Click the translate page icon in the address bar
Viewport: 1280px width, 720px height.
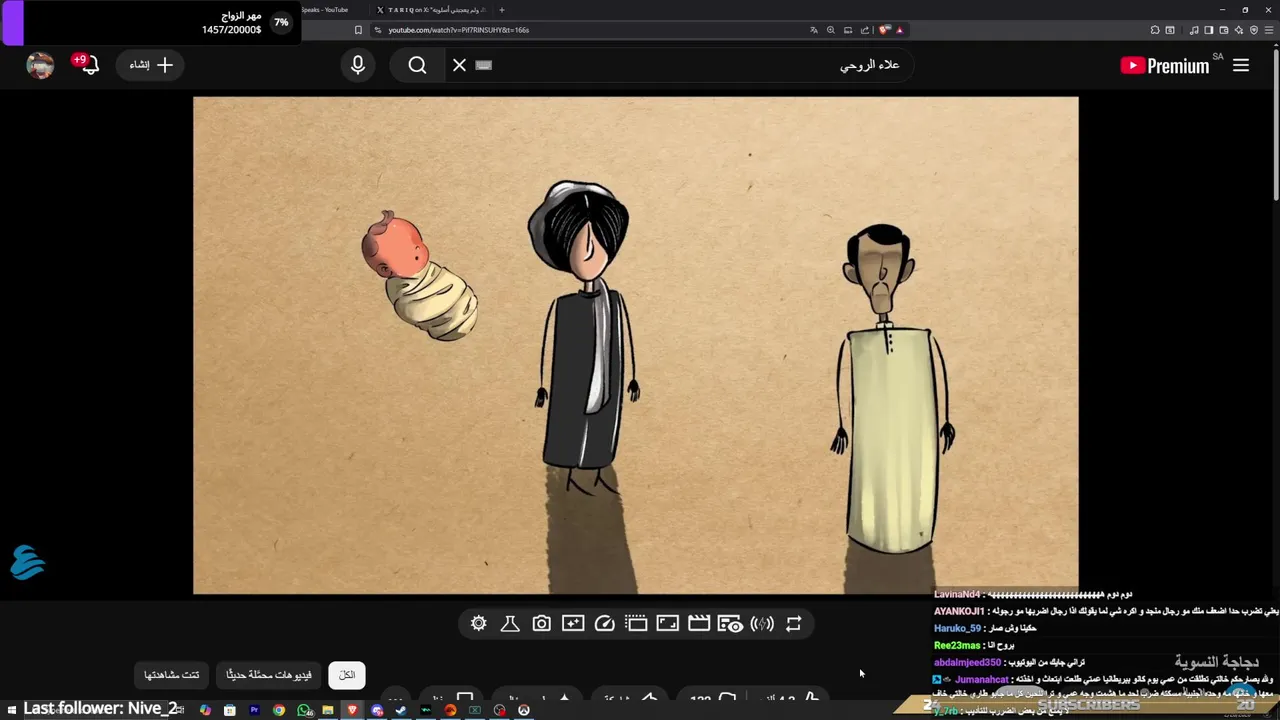(814, 30)
